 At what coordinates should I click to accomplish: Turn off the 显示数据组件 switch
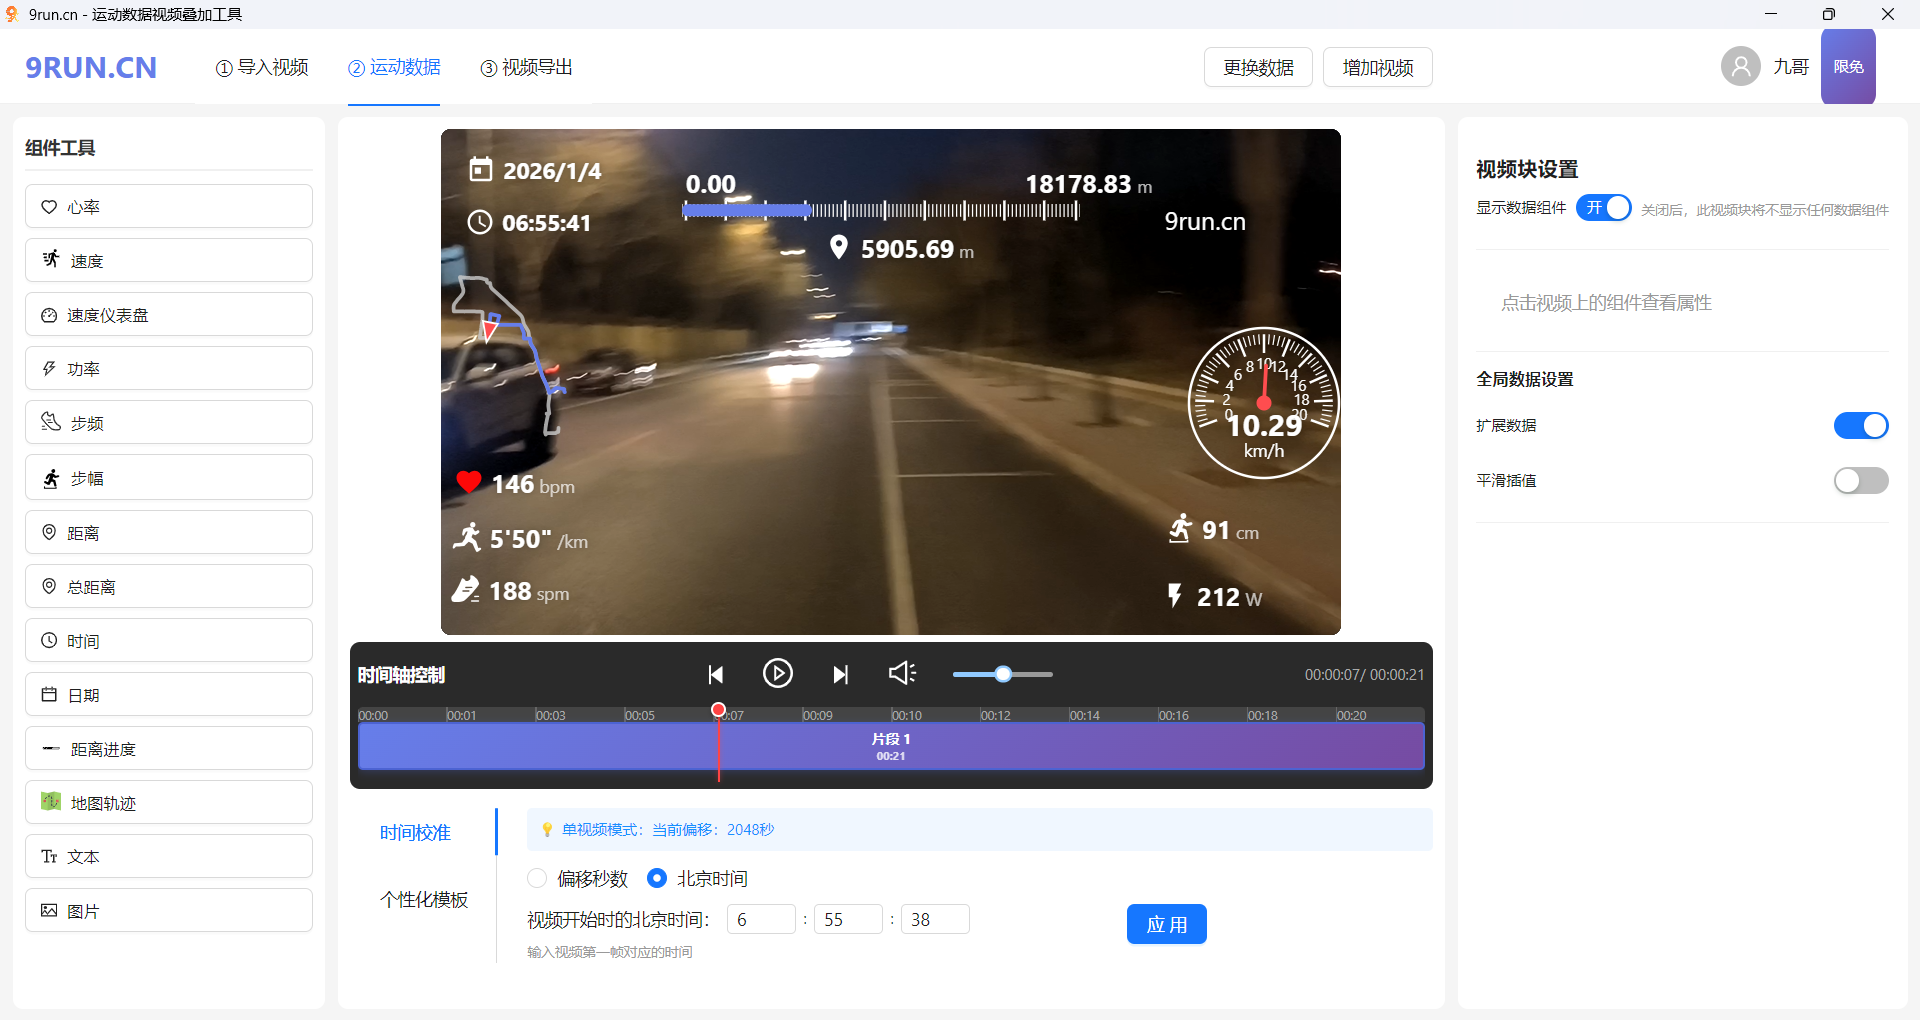click(x=1604, y=207)
